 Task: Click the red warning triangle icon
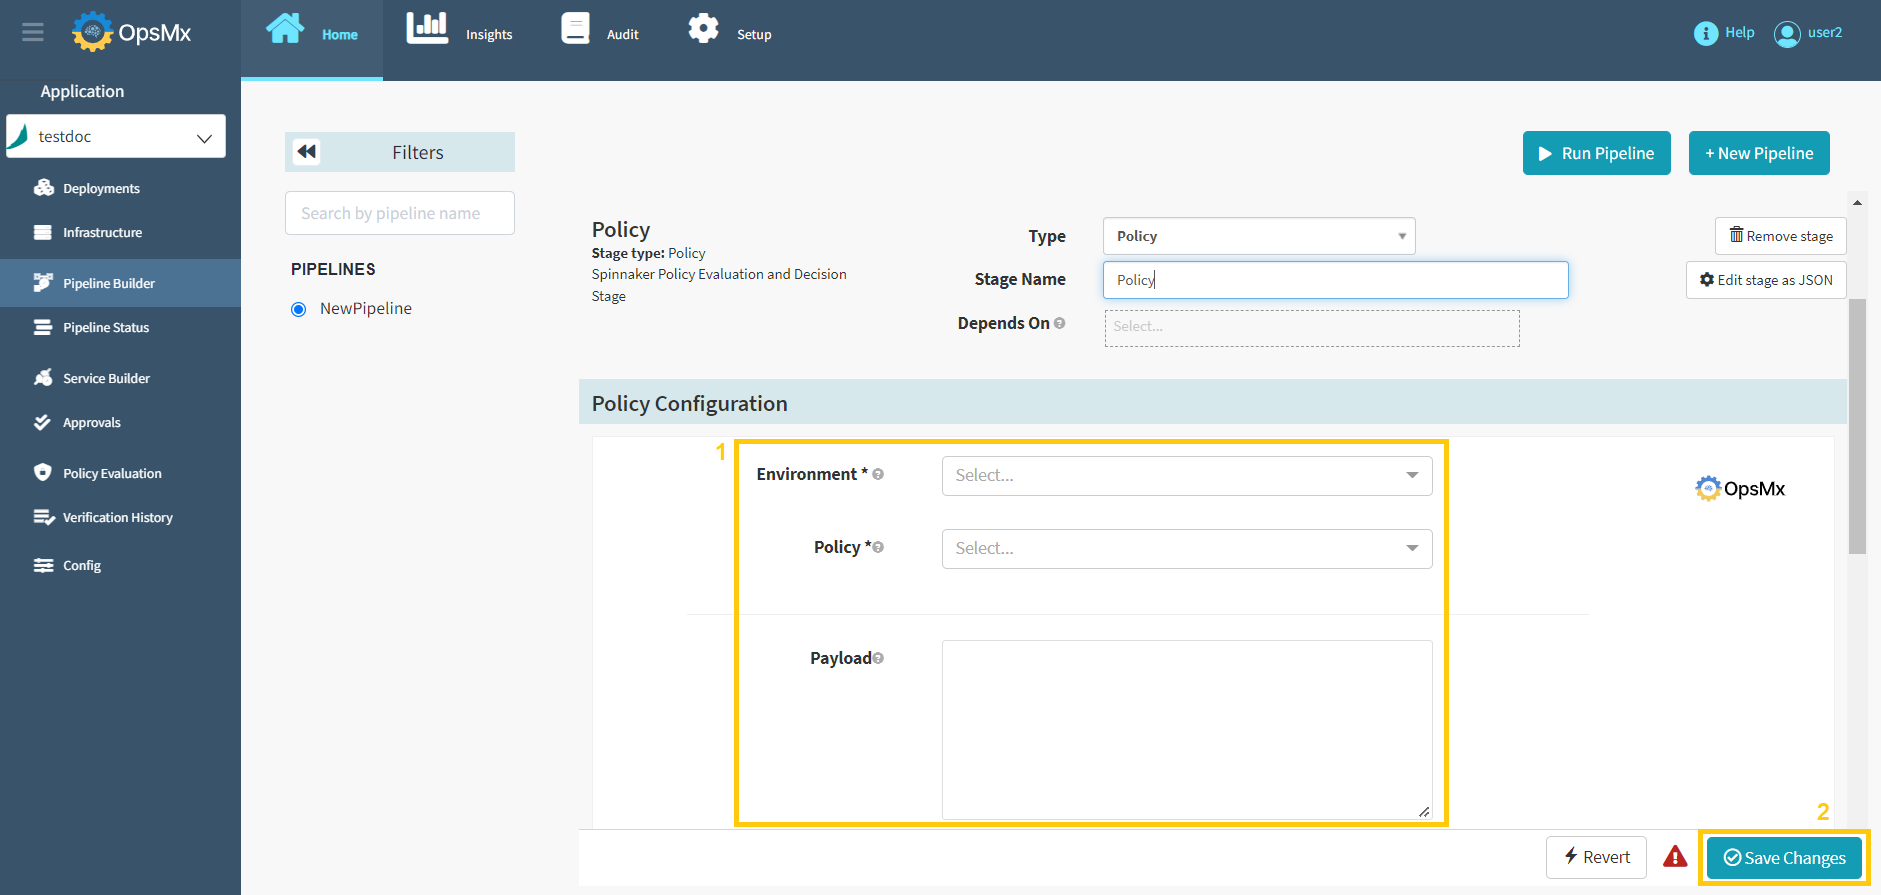pos(1675,857)
